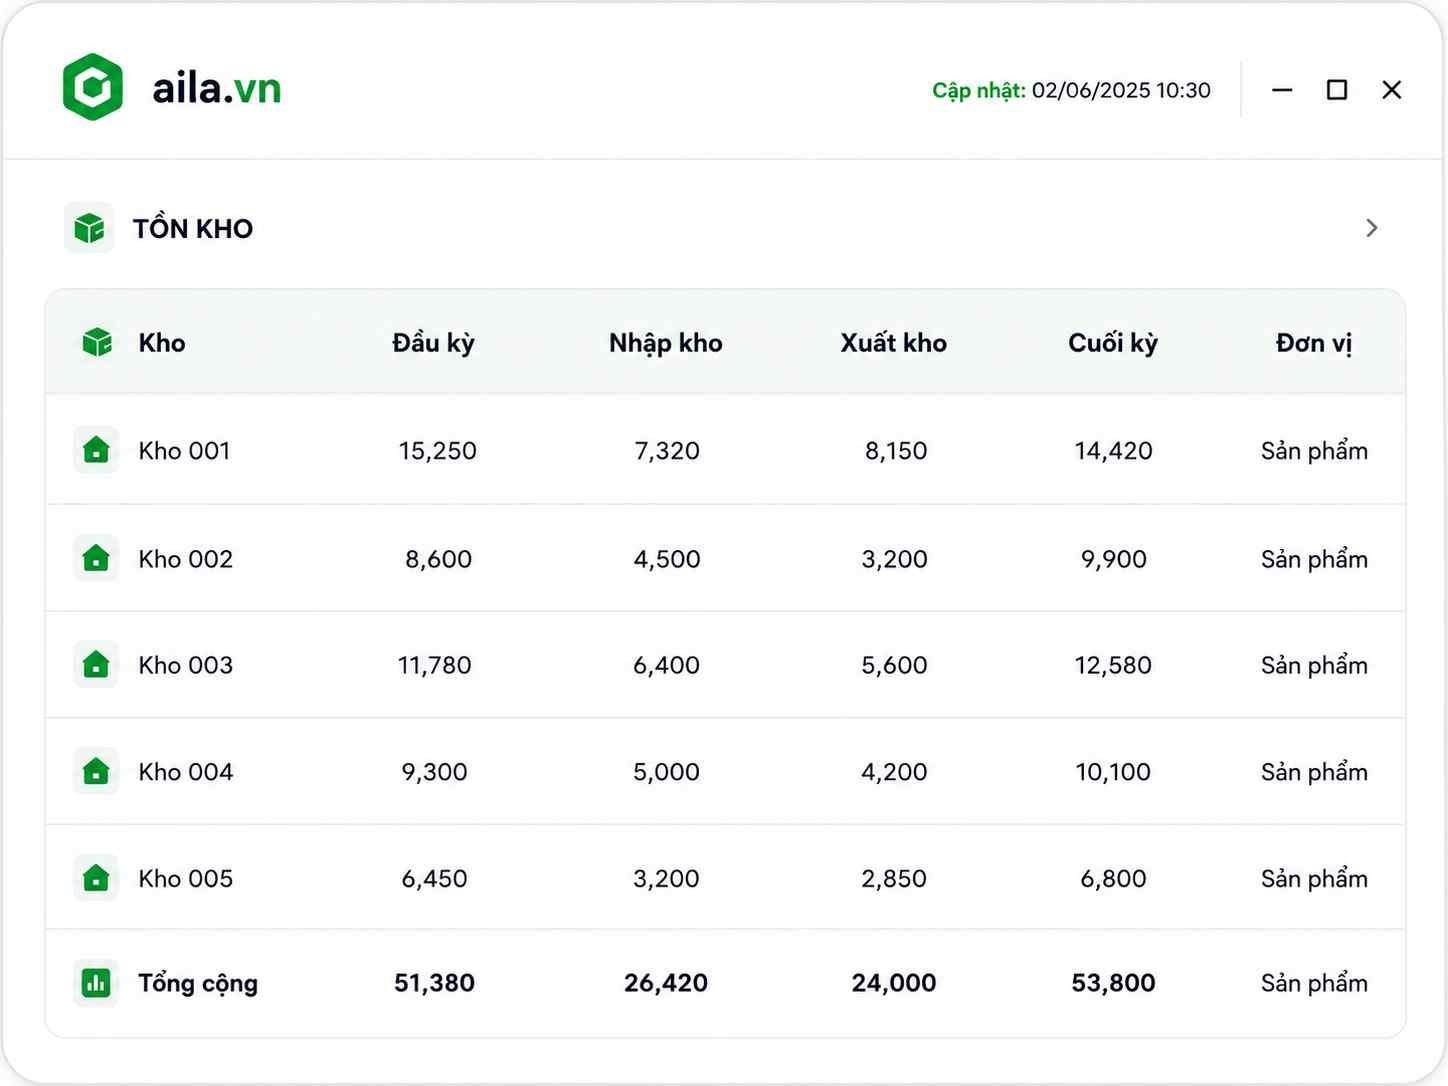Maximize the aila.vn window
This screenshot has width=1448, height=1086.
[x=1337, y=90]
